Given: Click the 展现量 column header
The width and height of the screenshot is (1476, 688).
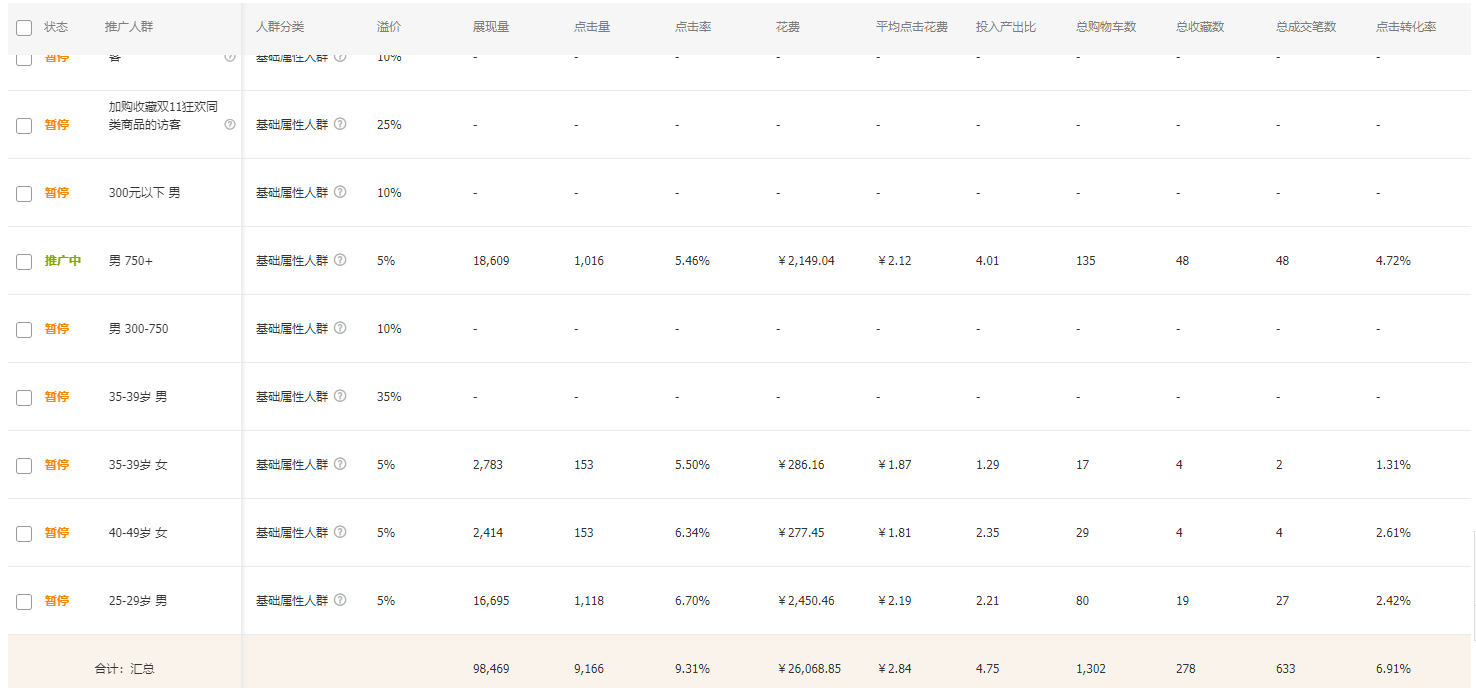Looking at the screenshot, I should point(491,27).
